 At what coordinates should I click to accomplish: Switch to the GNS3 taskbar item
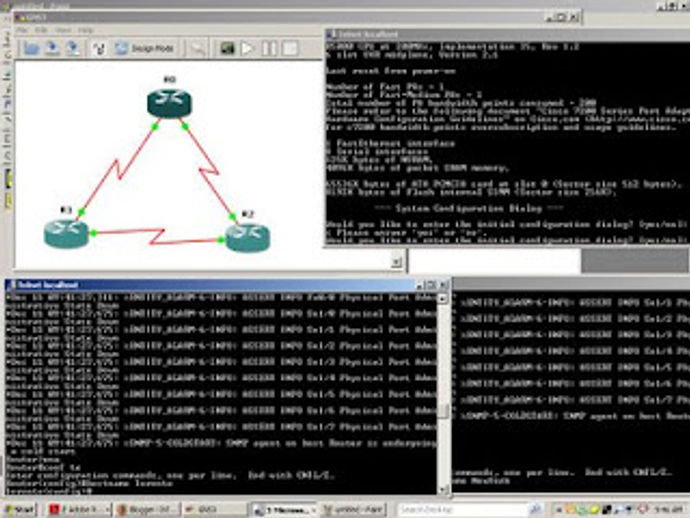[215, 510]
